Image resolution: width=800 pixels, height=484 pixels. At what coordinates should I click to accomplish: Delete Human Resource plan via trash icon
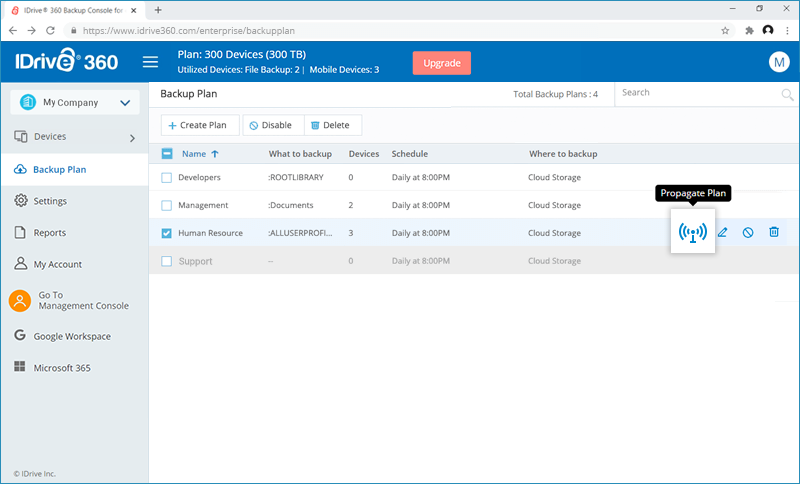tap(774, 232)
